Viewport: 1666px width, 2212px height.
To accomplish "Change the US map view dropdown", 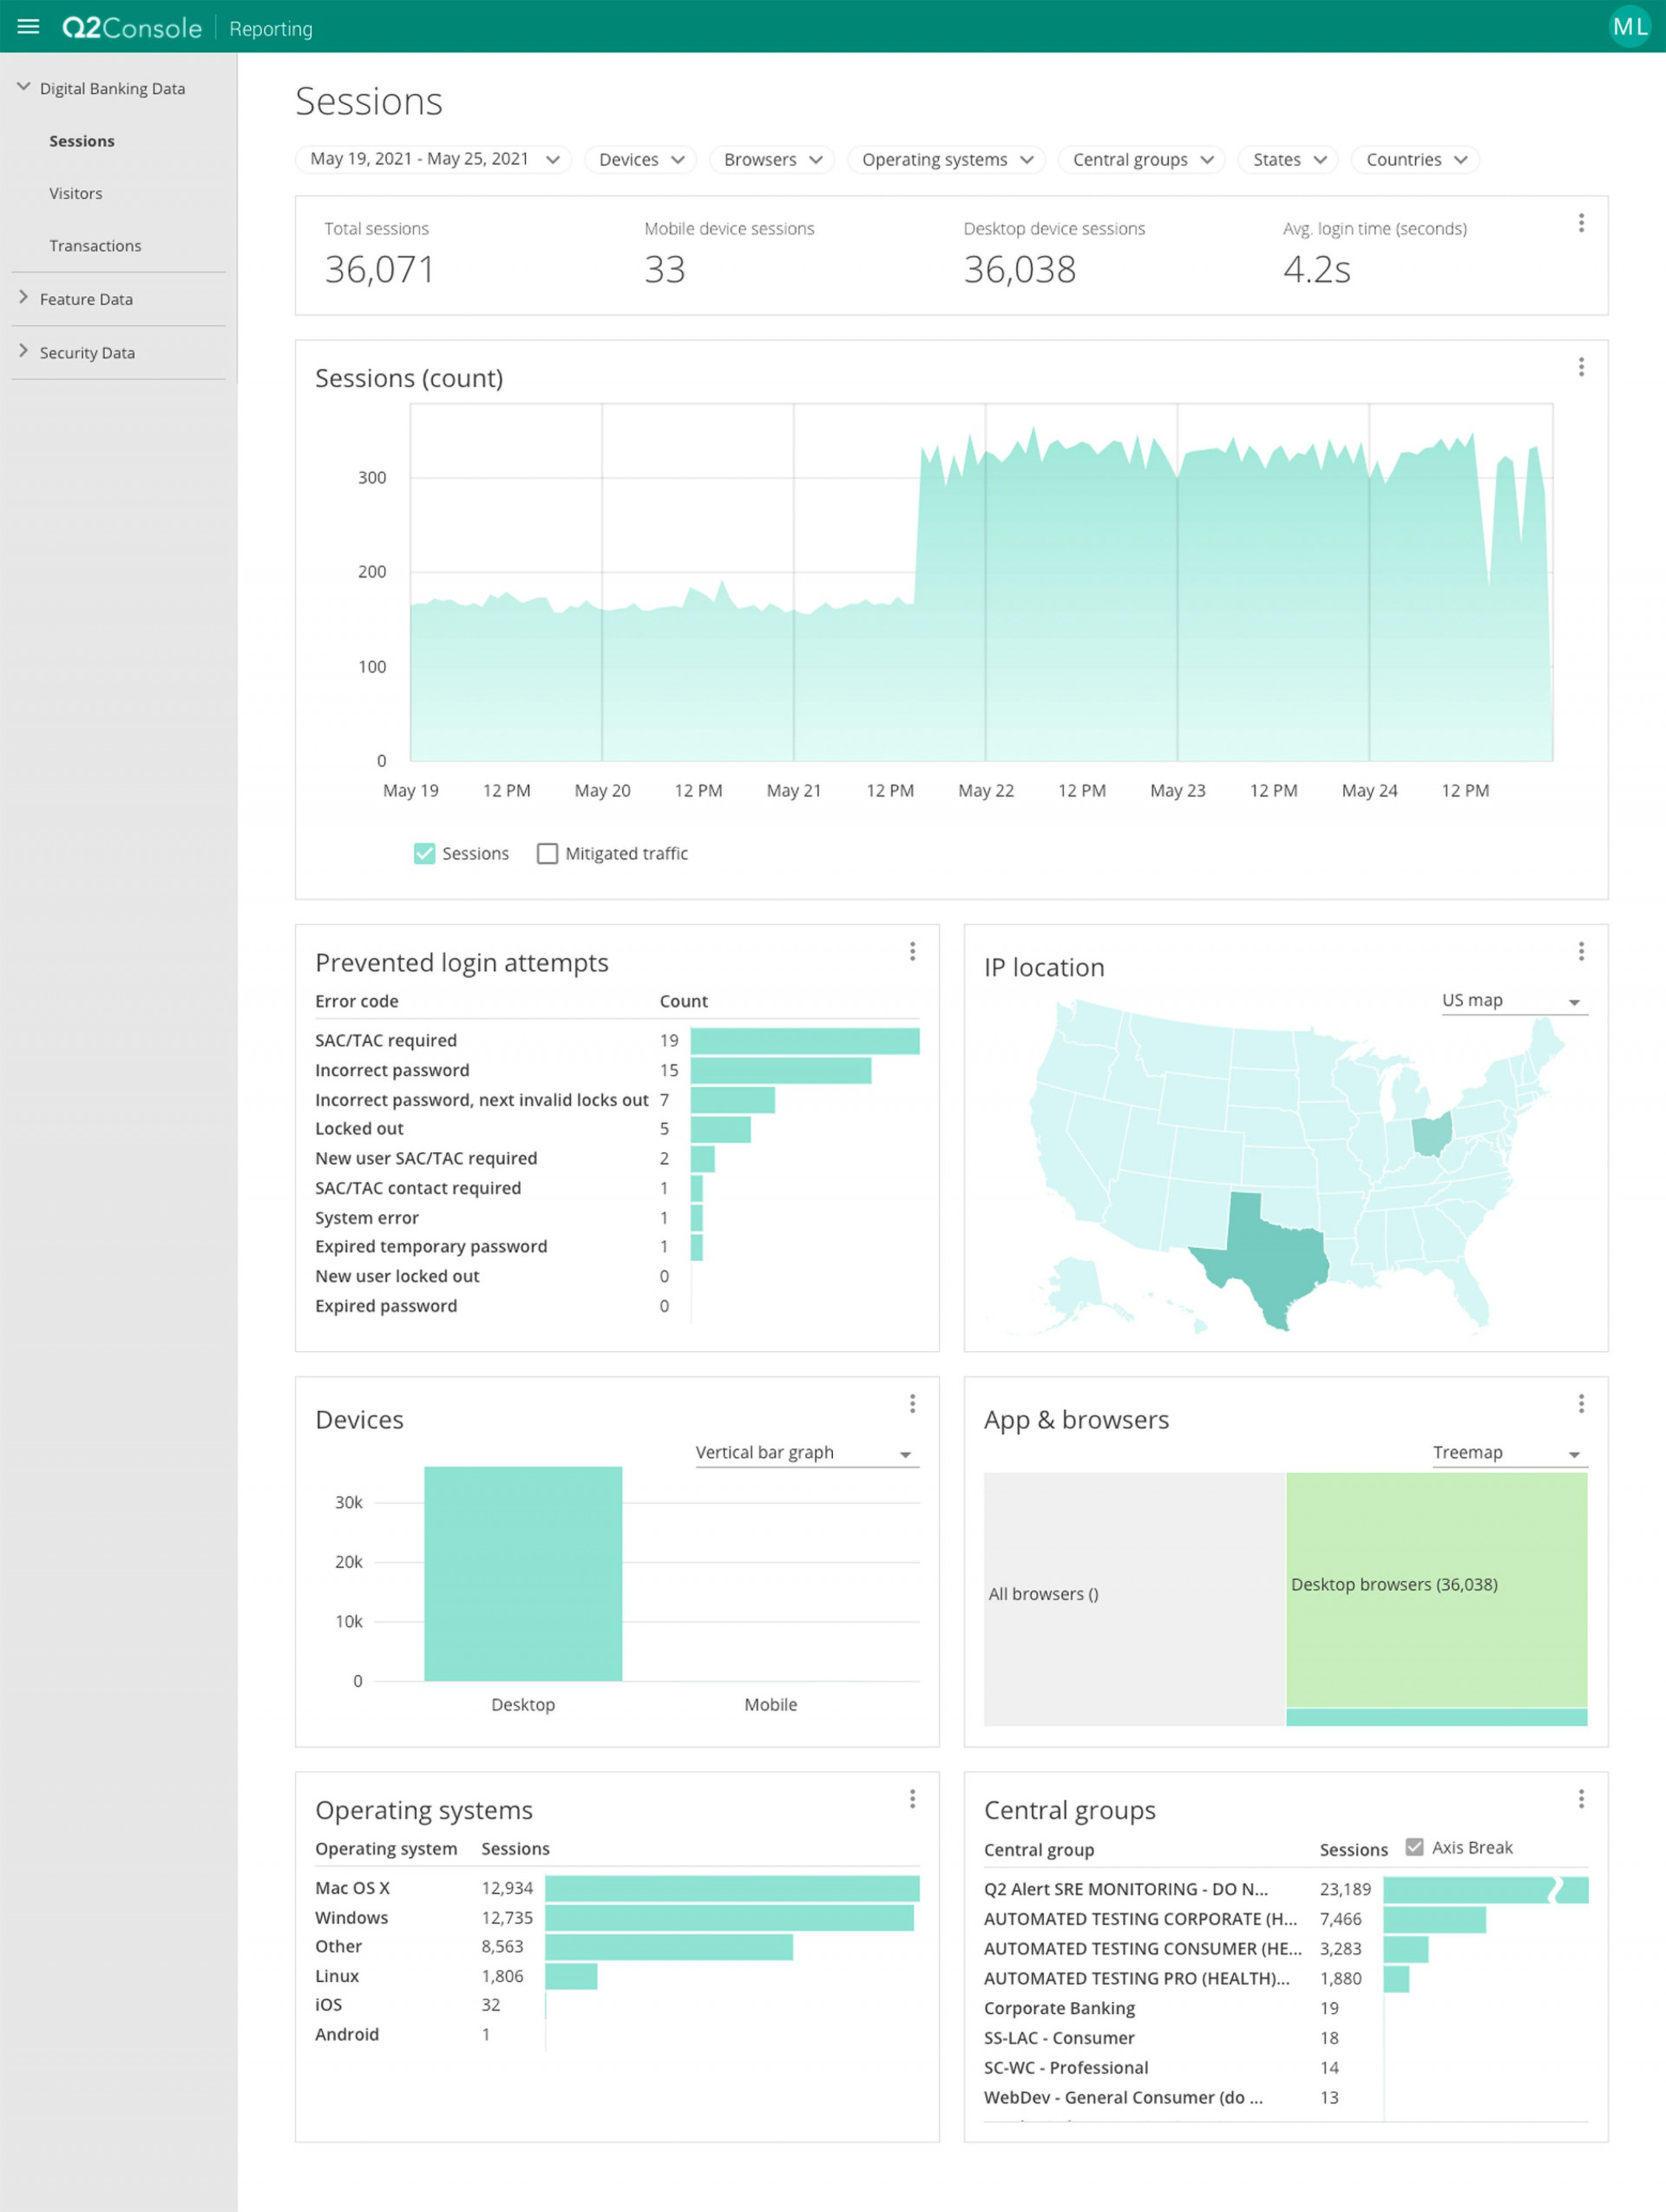I will 1512,1000.
